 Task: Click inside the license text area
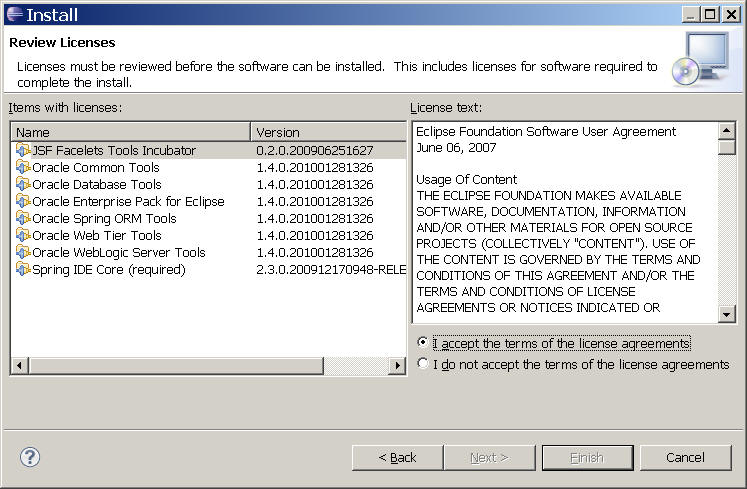click(x=565, y=222)
